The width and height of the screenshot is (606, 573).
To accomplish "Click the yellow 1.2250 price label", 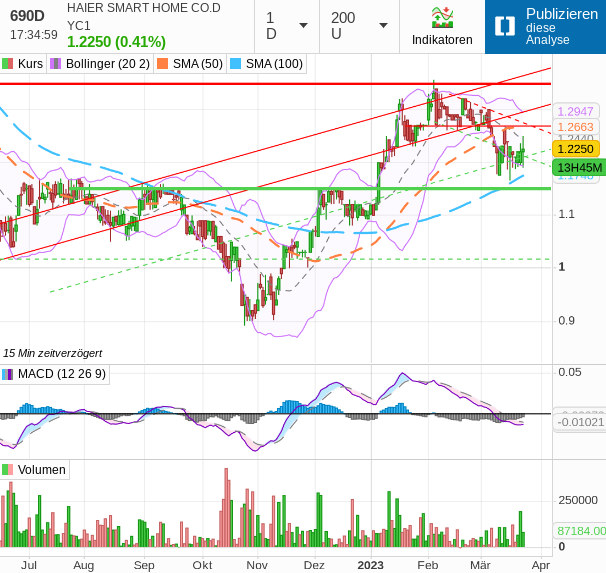I will (576, 149).
